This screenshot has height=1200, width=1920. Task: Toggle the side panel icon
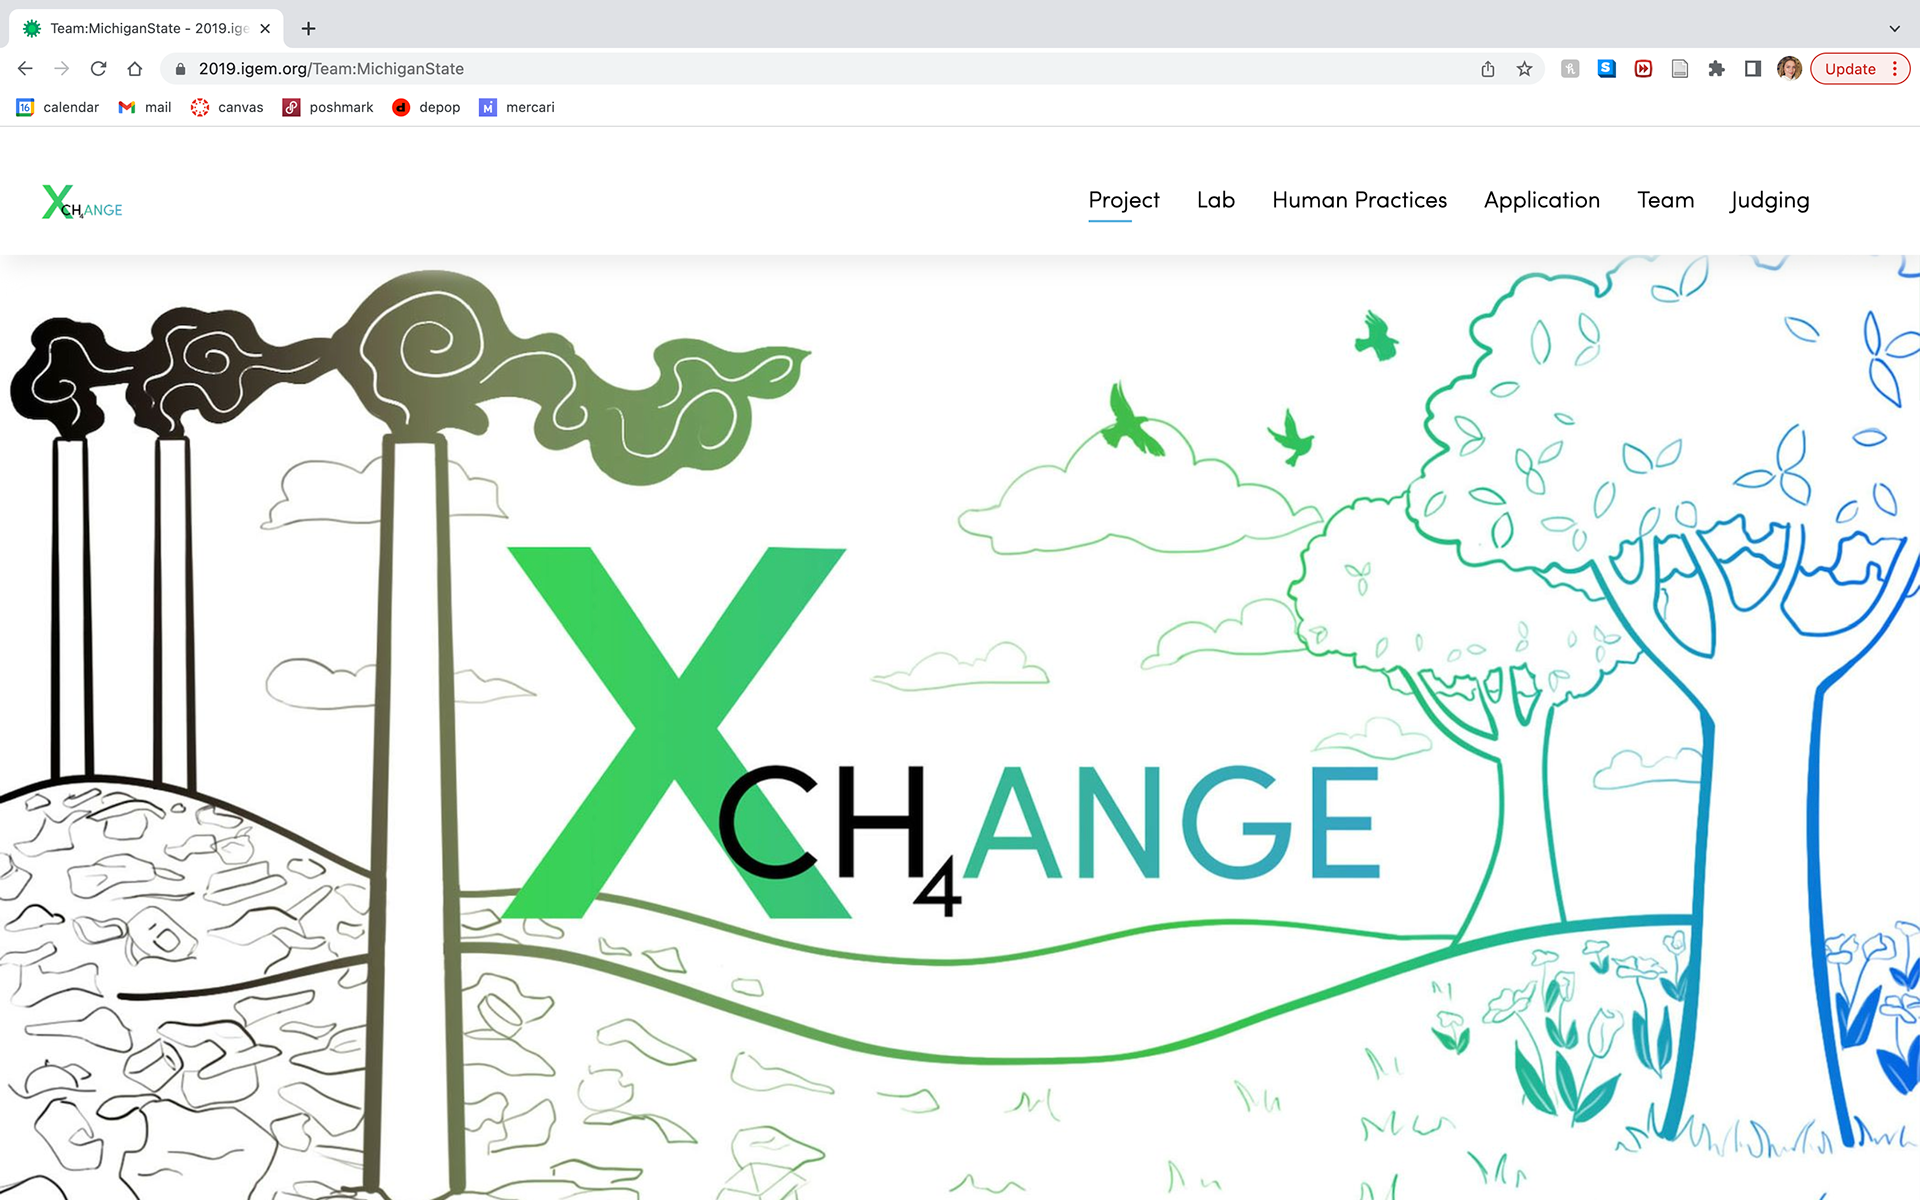pos(1752,69)
